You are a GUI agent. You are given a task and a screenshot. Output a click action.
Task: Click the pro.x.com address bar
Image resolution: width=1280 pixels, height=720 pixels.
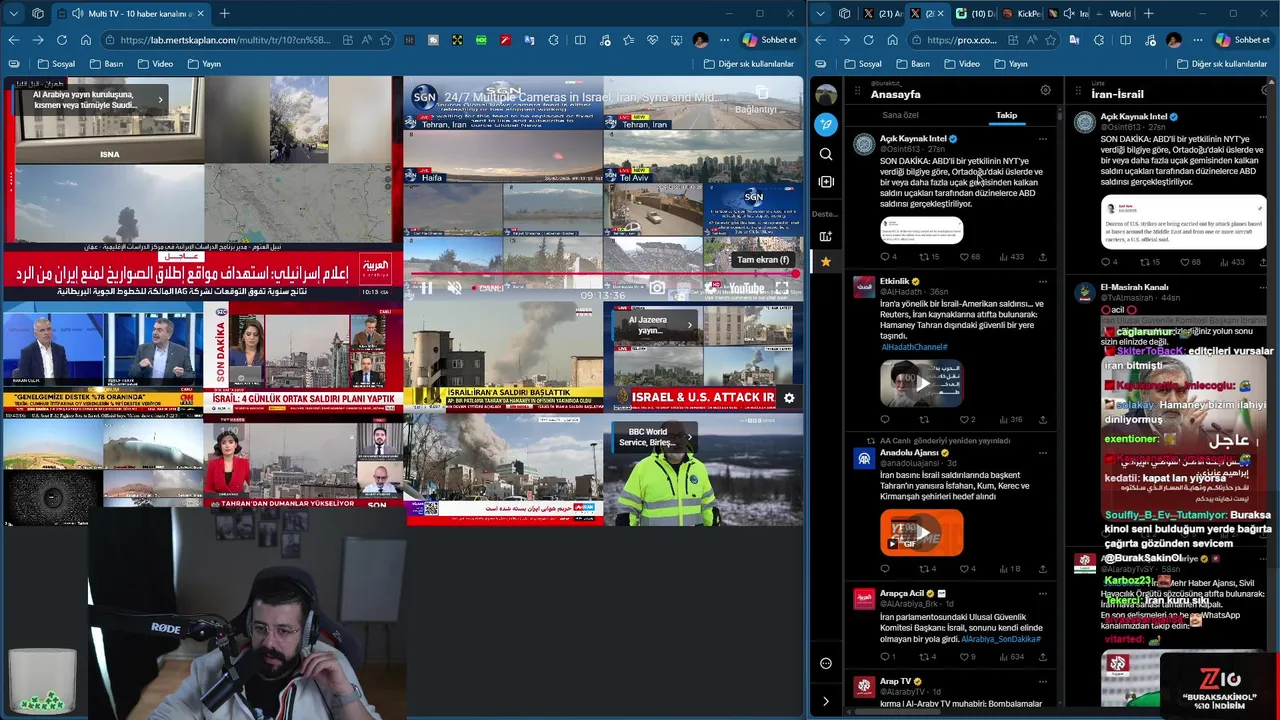coord(961,40)
